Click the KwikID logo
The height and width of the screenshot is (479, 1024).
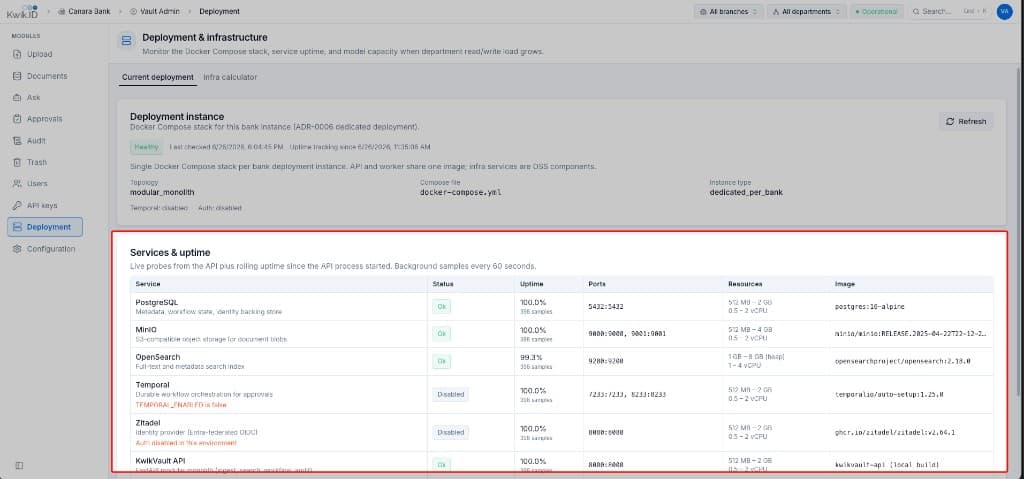click(x=22, y=11)
